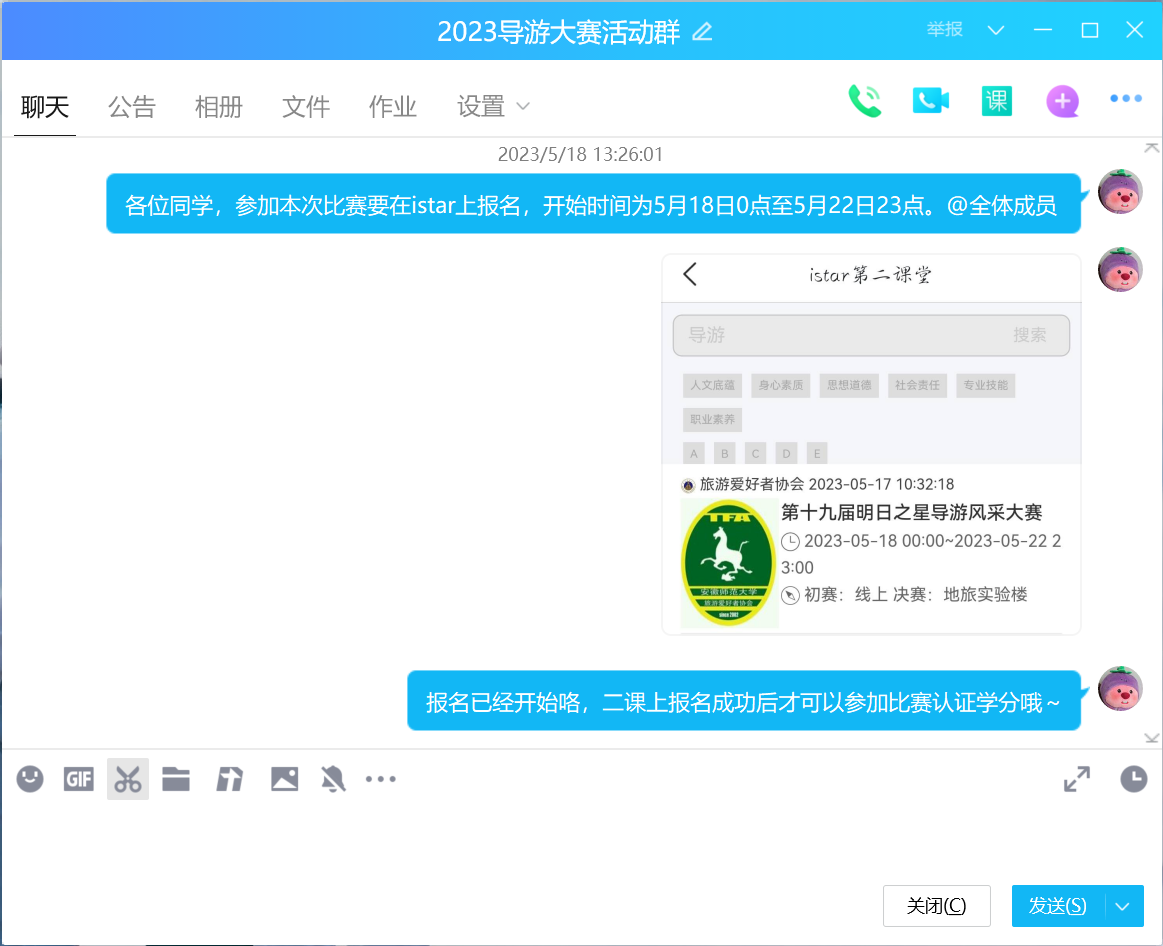Insert a picture with the image icon
This screenshot has width=1163, height=946.
point(285,779)
